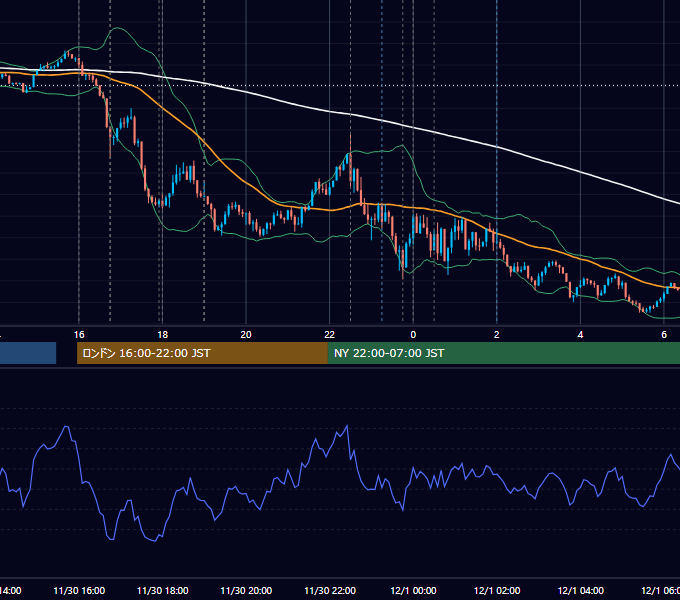This screenshot has width=680, height=600.
Task: Click hour label 0 on chart axis
Action: coord(413,335)
